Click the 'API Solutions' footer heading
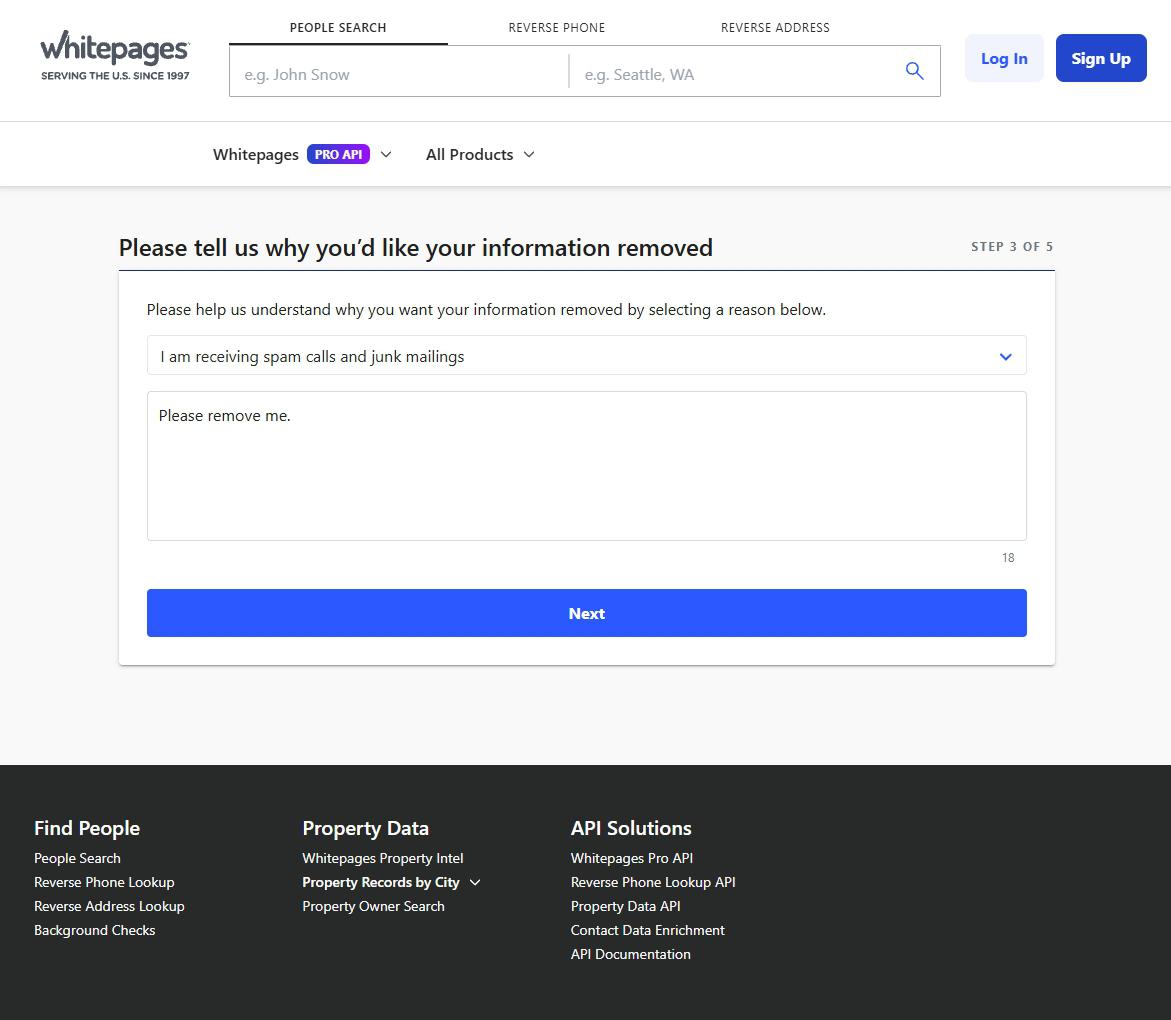Viewport: 1171px width, 1020px height. [x=630, y=827]
